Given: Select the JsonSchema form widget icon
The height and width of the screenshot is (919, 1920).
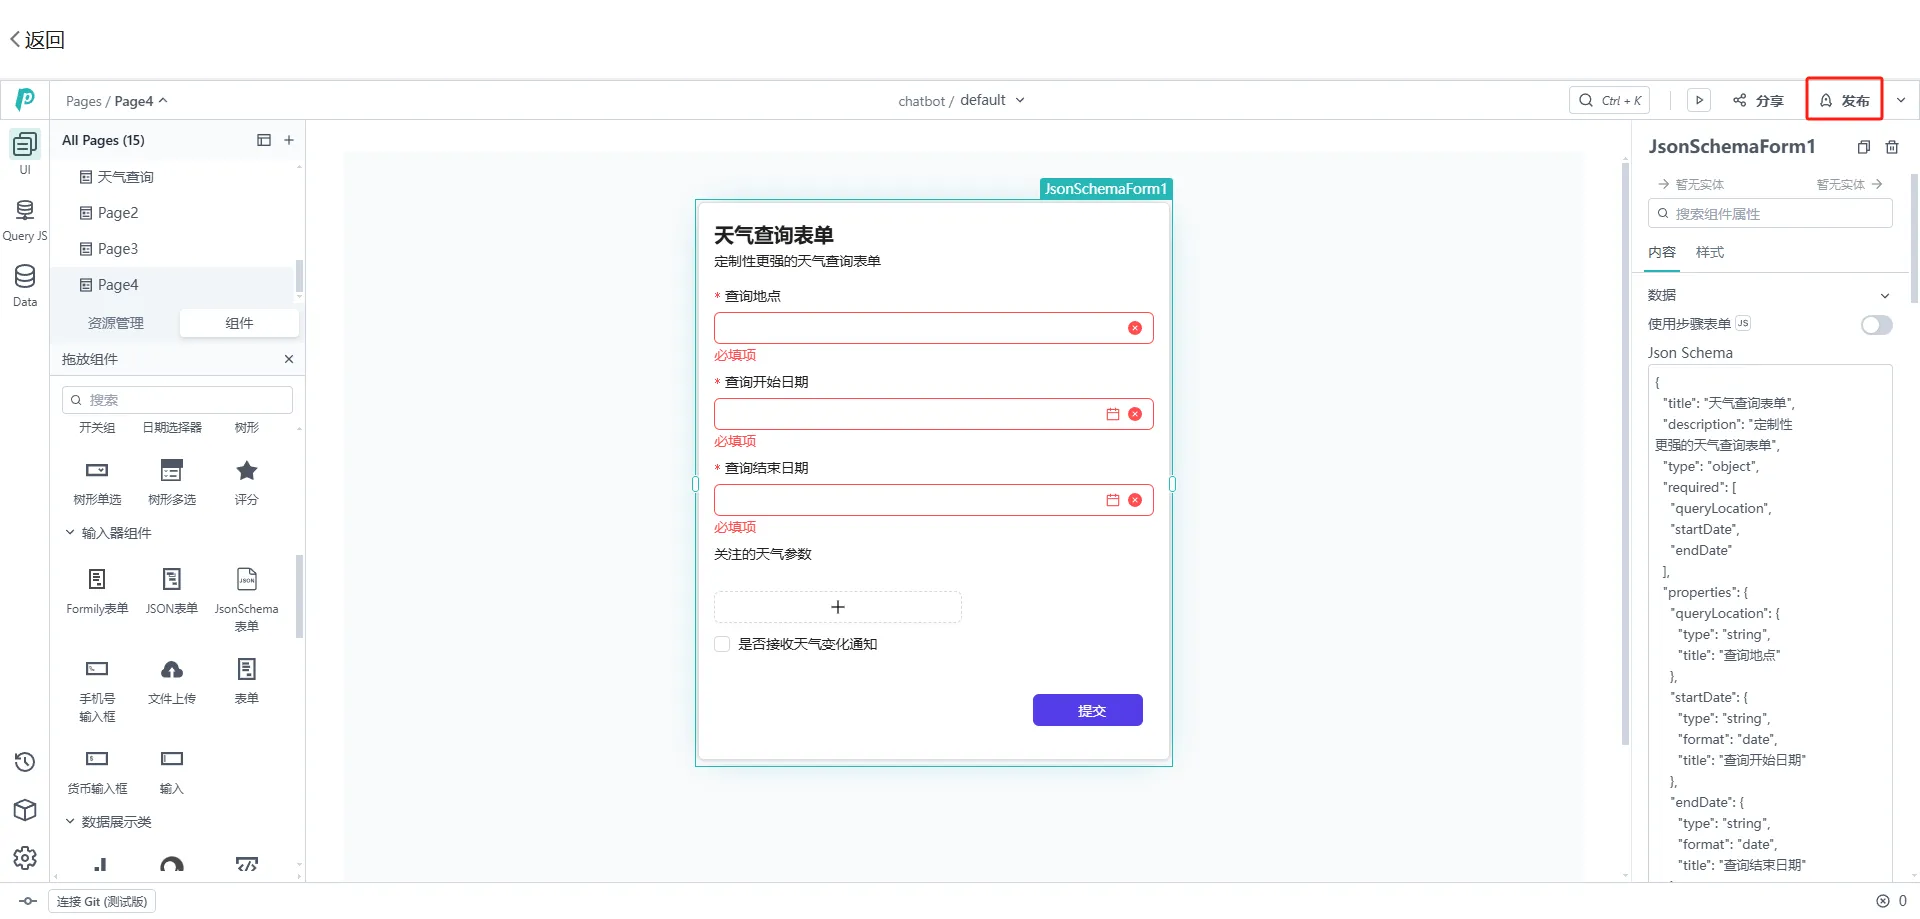Looking at the screenshot, I should [x=247, y=579].
